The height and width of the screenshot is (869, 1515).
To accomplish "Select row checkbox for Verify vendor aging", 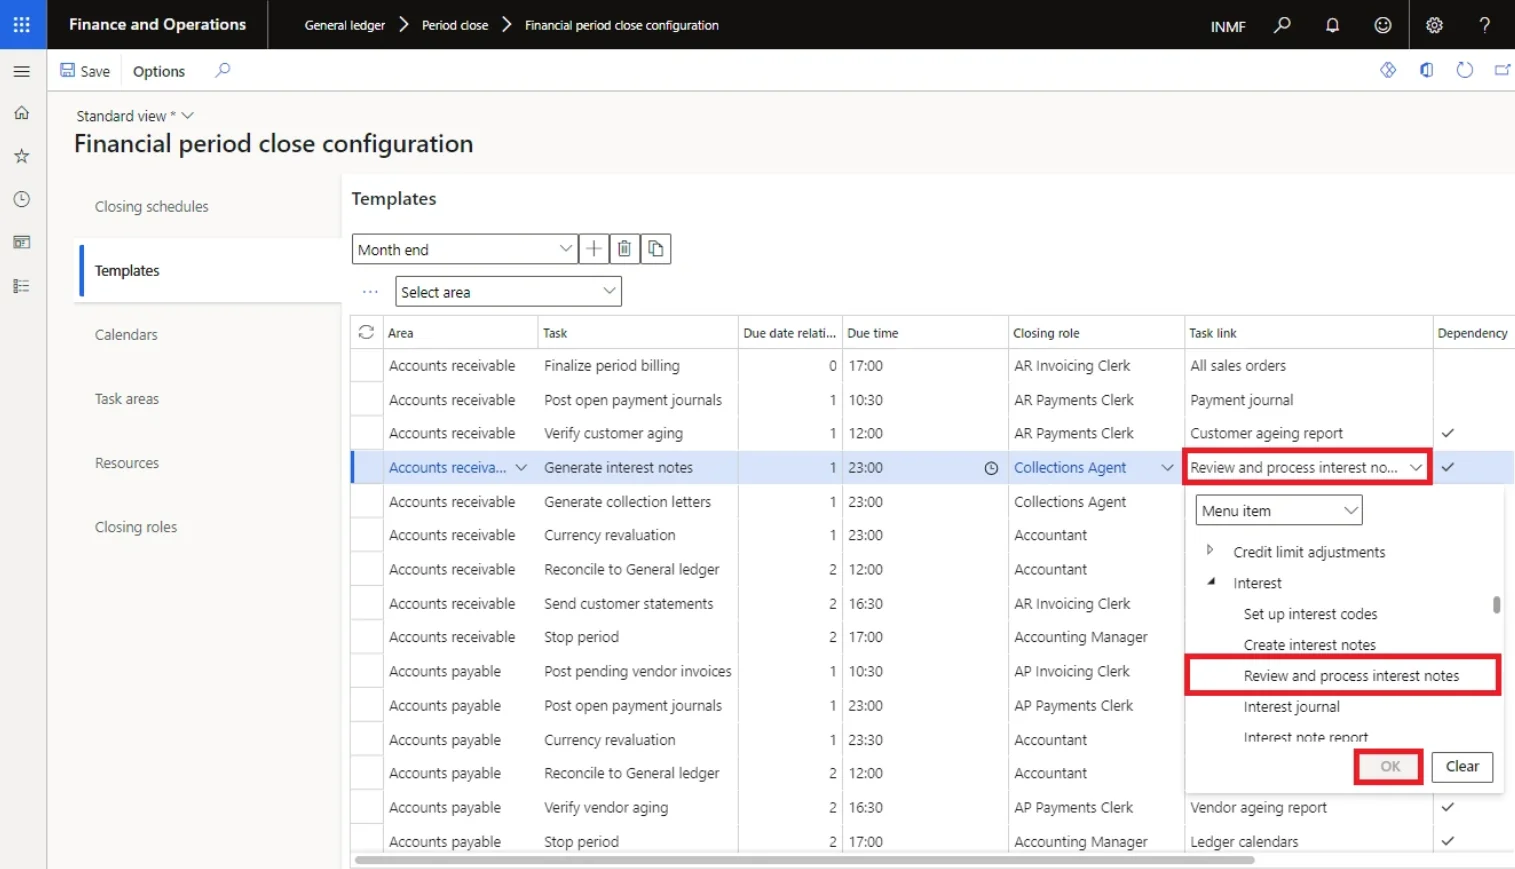I will [366, 807].
